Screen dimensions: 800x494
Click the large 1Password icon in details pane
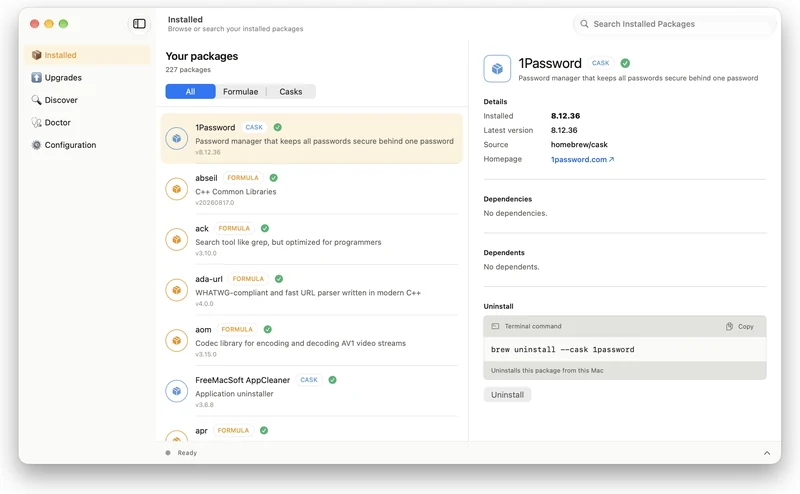(x=497, y=69)
